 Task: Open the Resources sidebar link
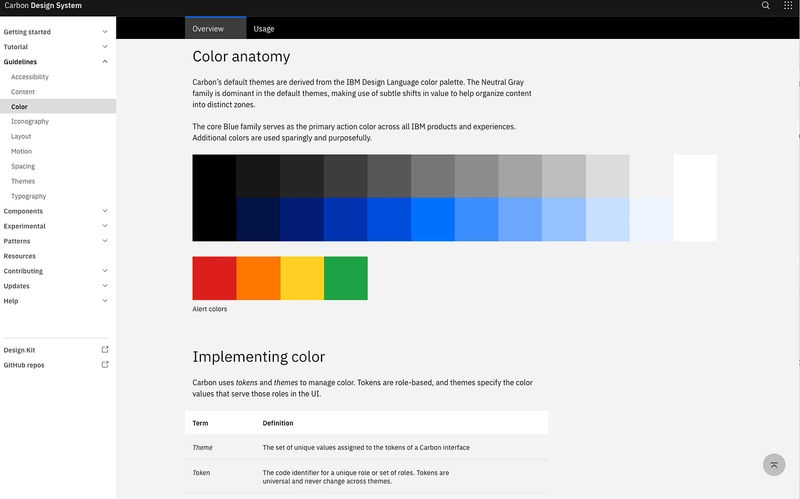coord(19,256)
